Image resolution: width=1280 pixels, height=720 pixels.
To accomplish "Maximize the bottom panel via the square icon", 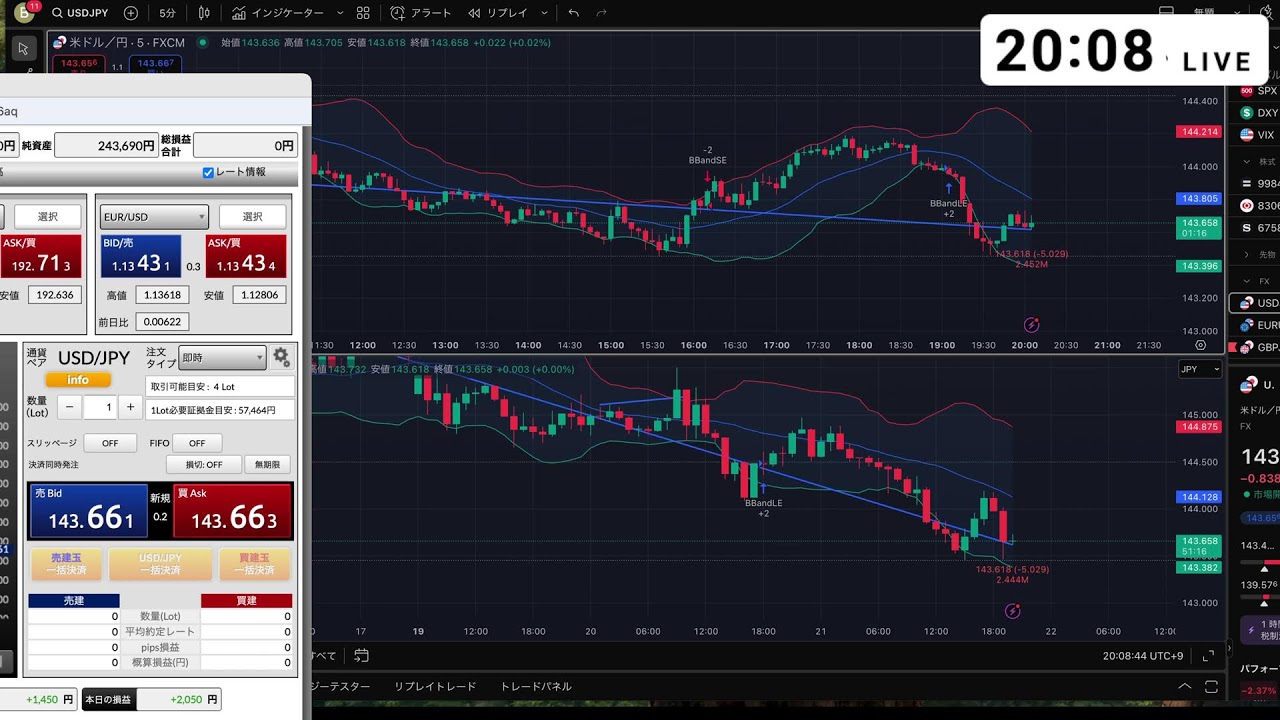I will [x=1211, y=687].
